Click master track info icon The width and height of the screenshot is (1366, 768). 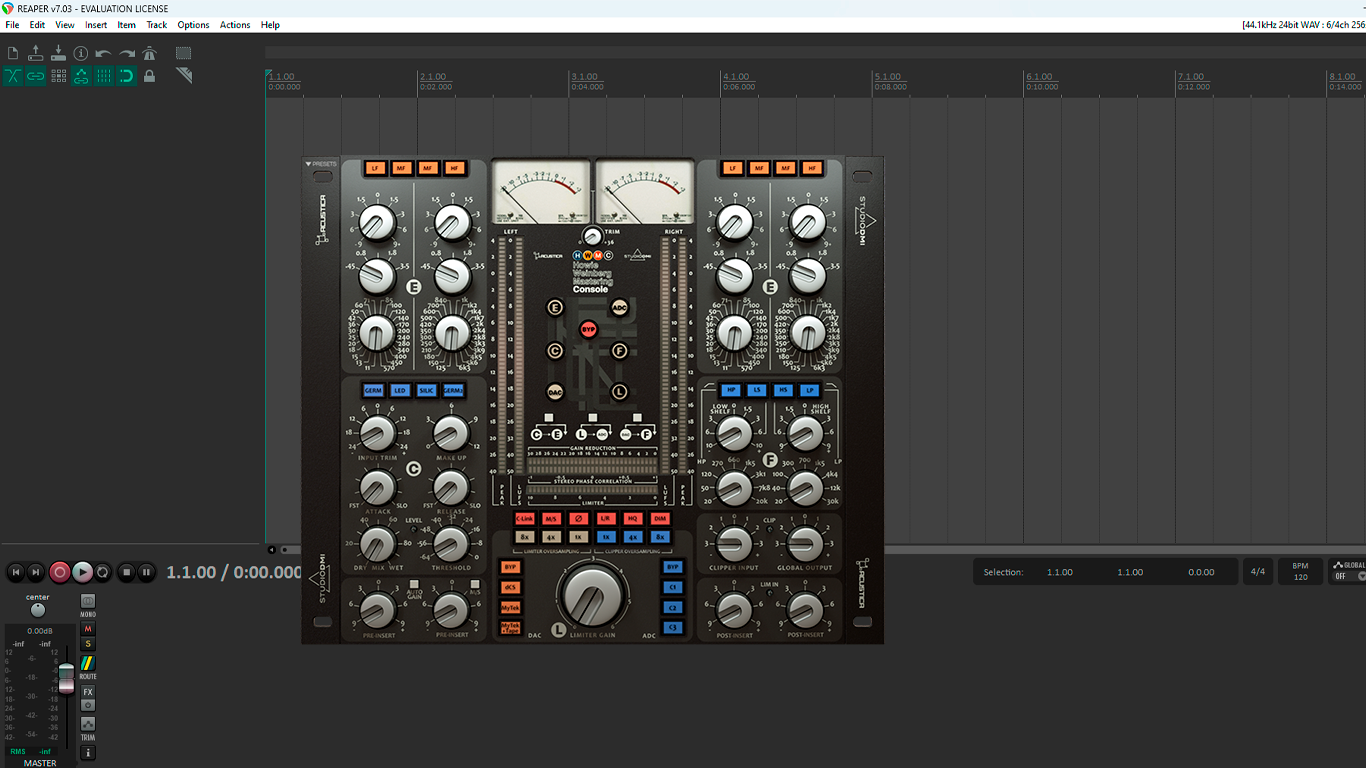(88, 752)
